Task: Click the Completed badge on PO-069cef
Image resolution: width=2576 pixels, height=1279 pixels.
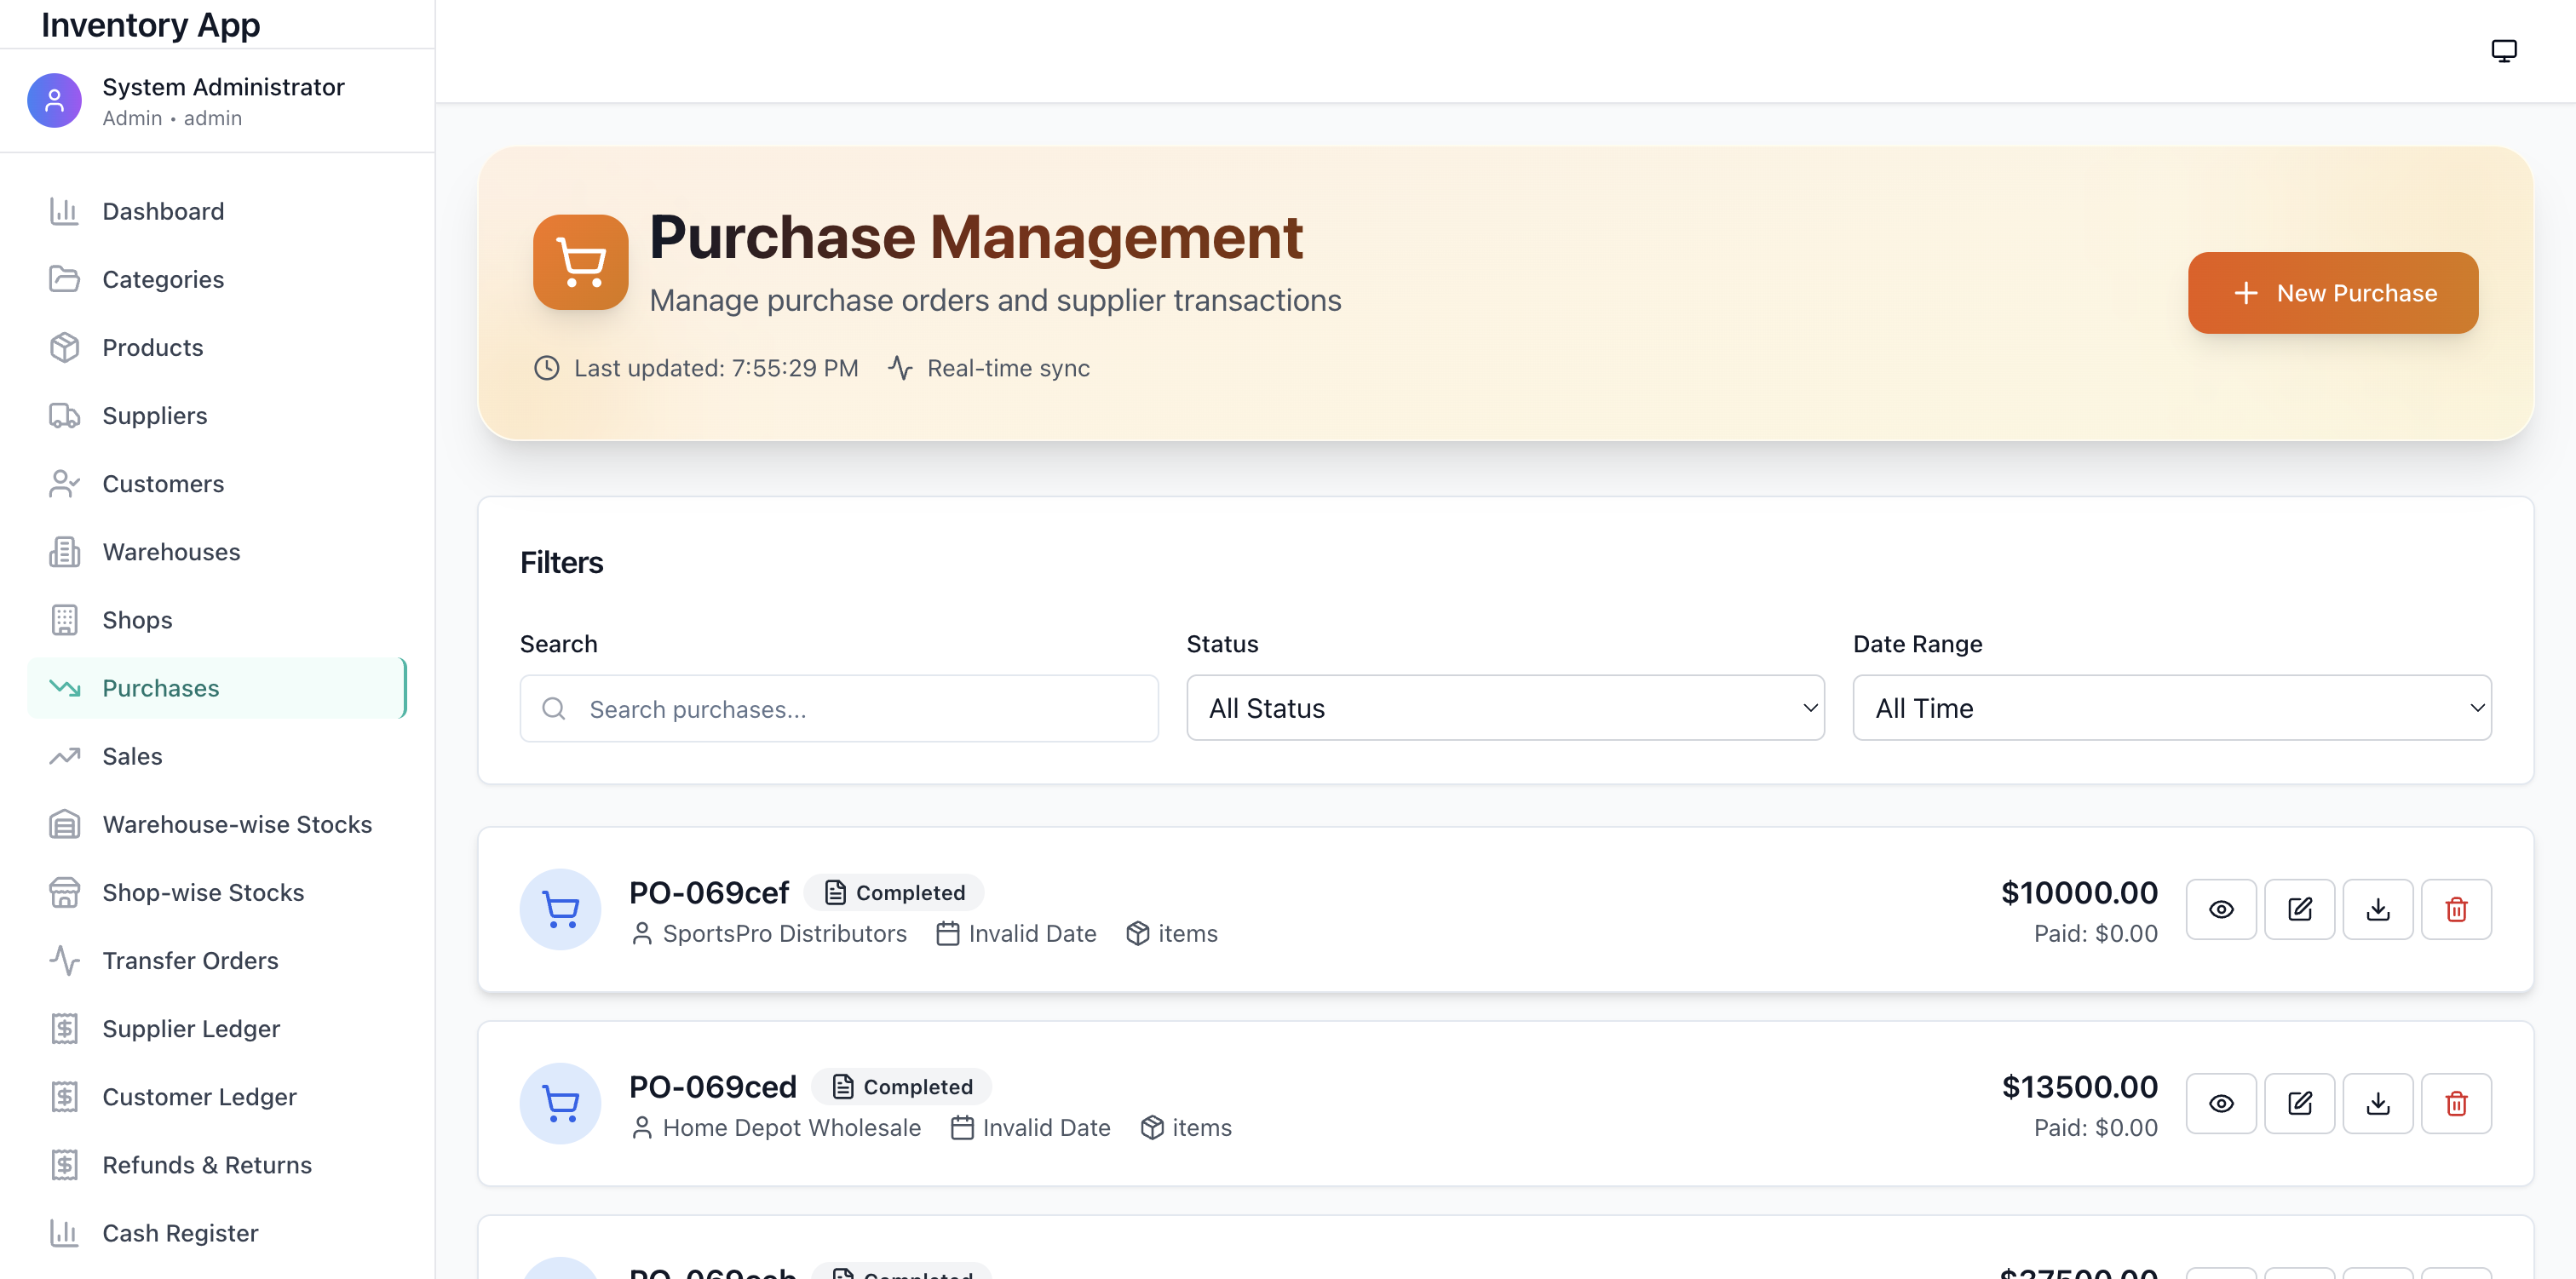Action: tap(895, 892)
